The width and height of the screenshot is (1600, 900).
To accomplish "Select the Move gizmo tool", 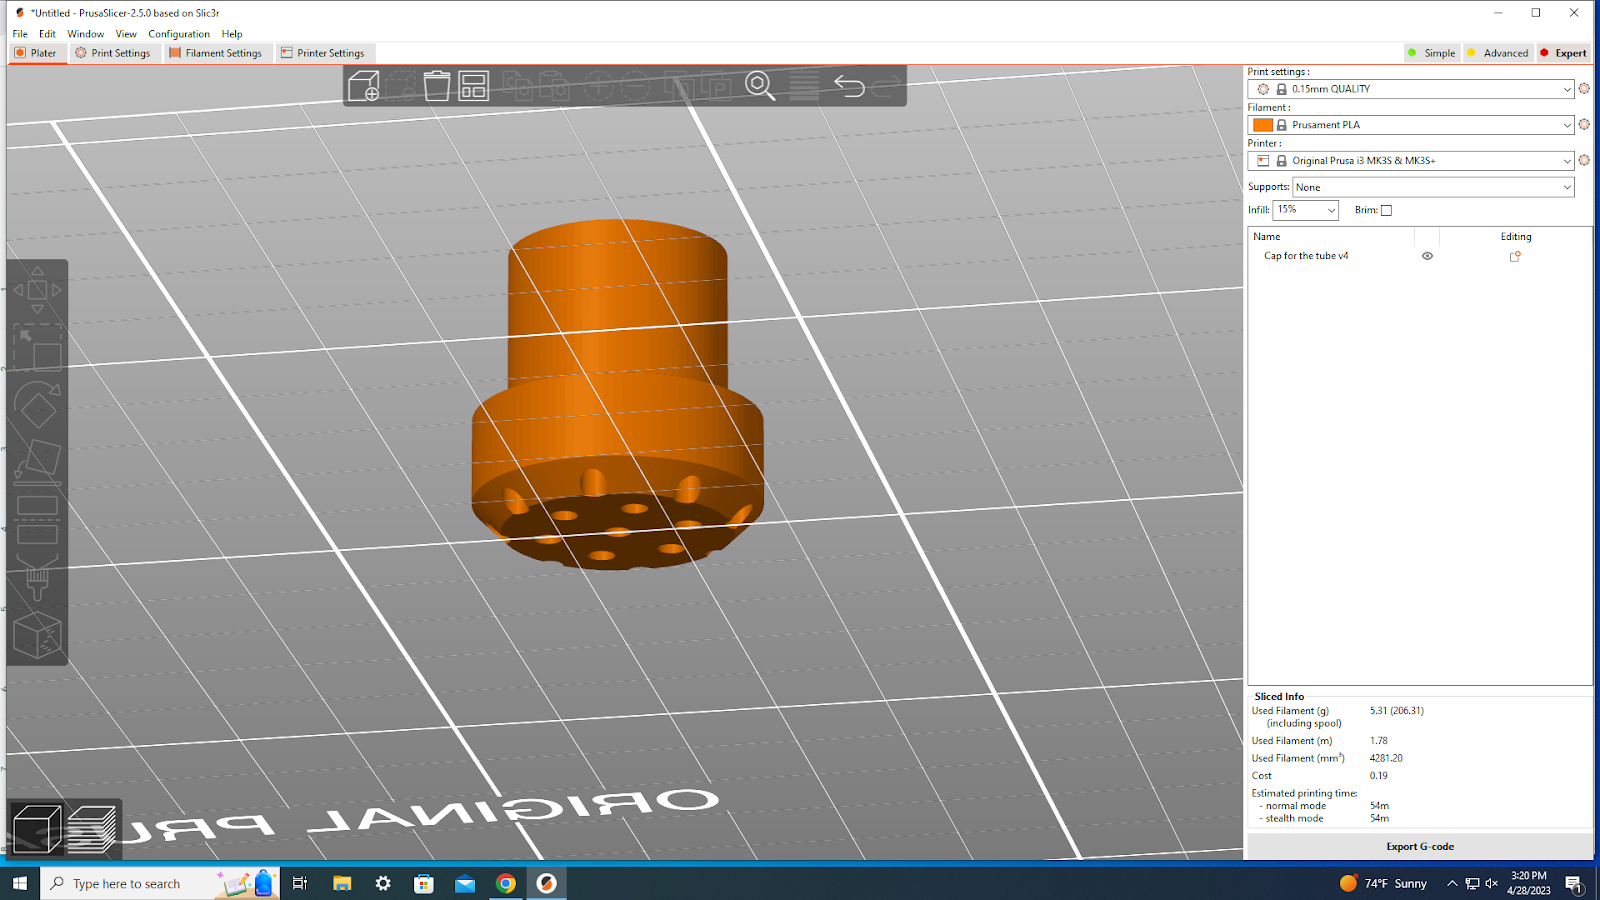I will tap(37, 290).
